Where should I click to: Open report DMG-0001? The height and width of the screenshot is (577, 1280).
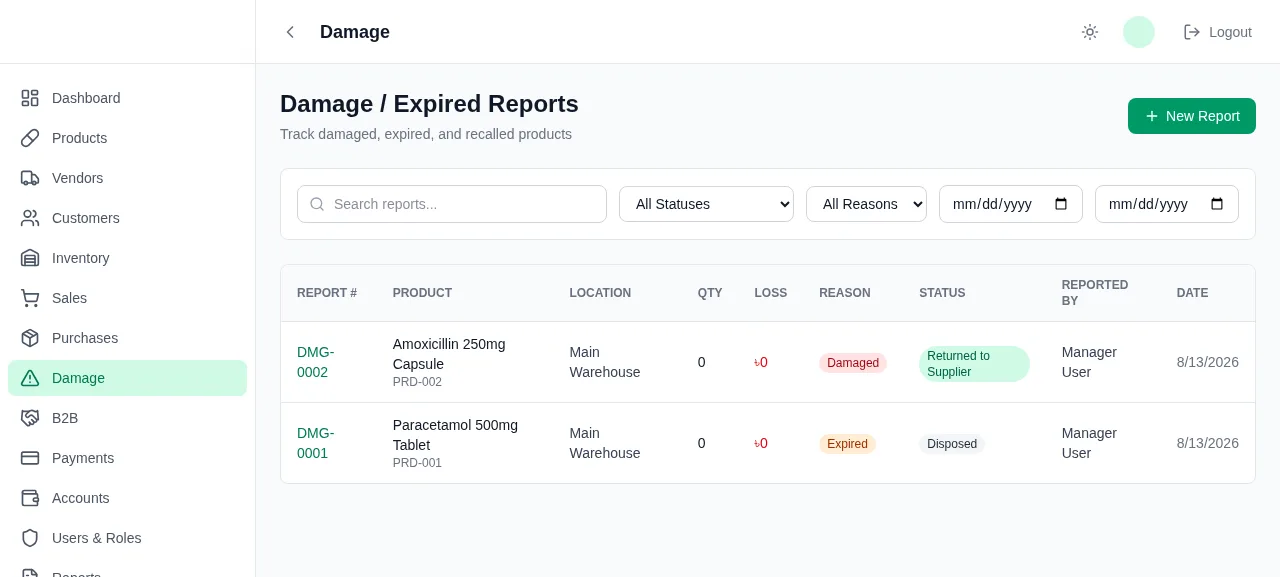pos(316,443)
